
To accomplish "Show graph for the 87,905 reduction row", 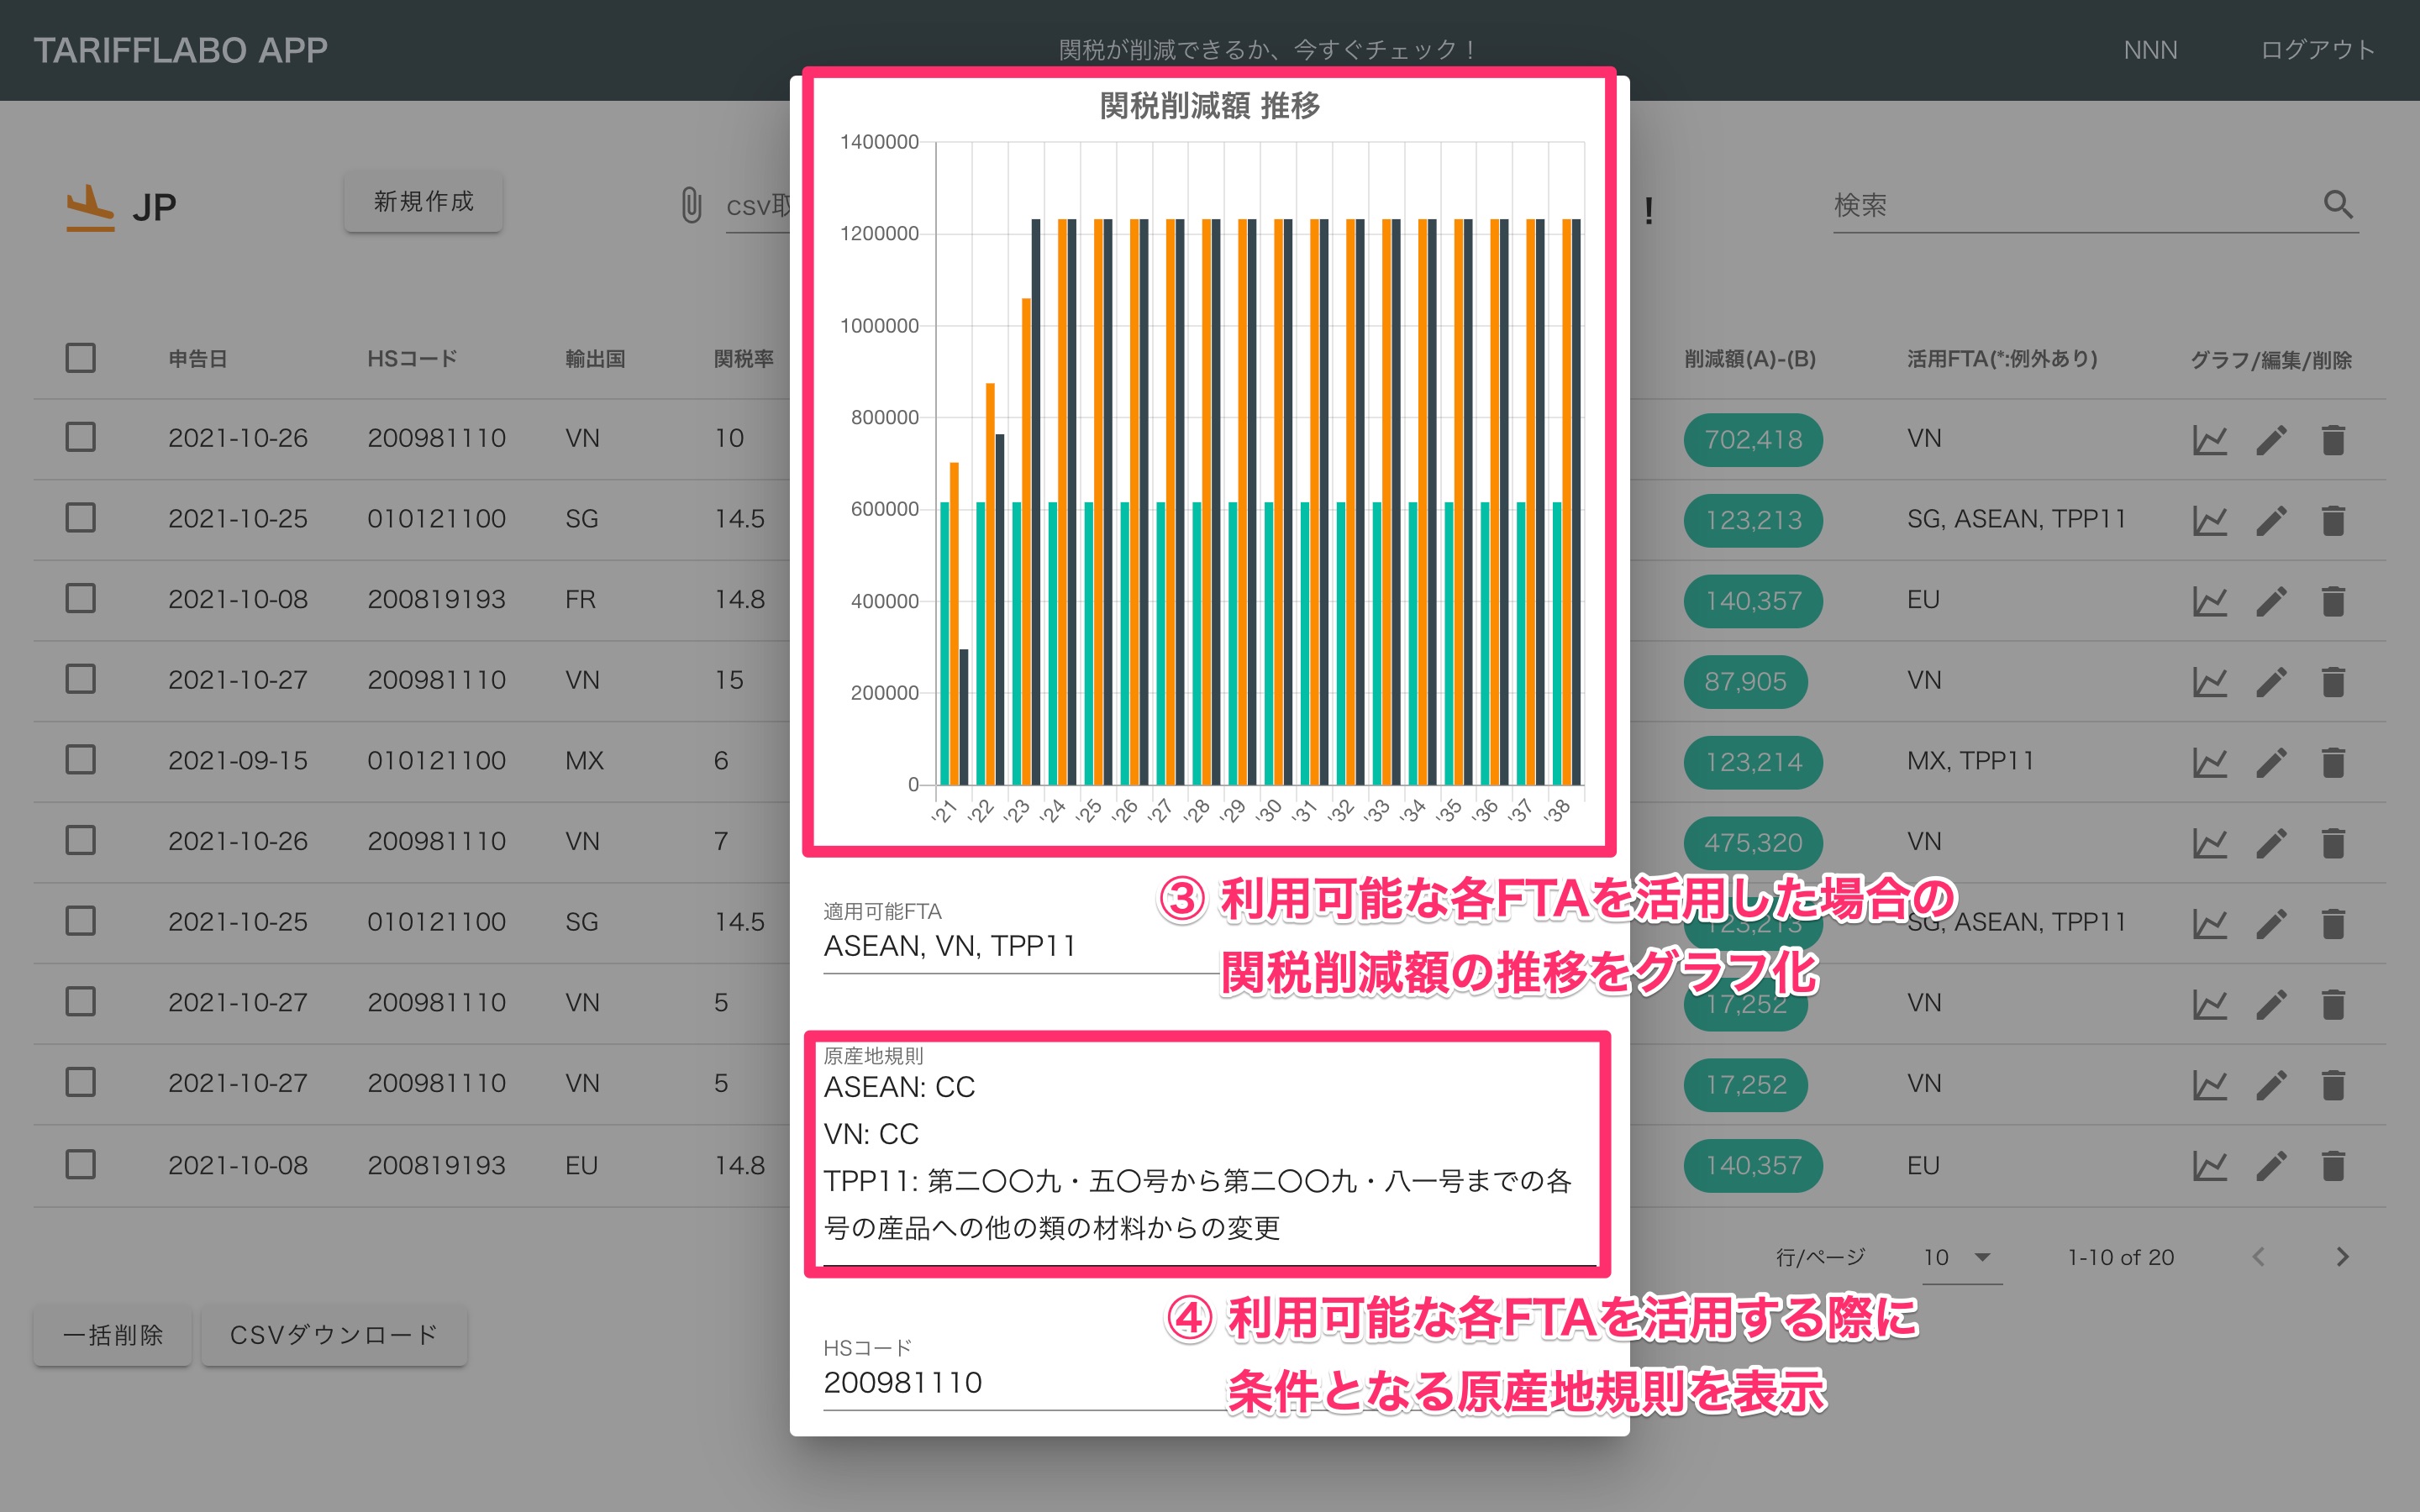I will (2209, 682).
